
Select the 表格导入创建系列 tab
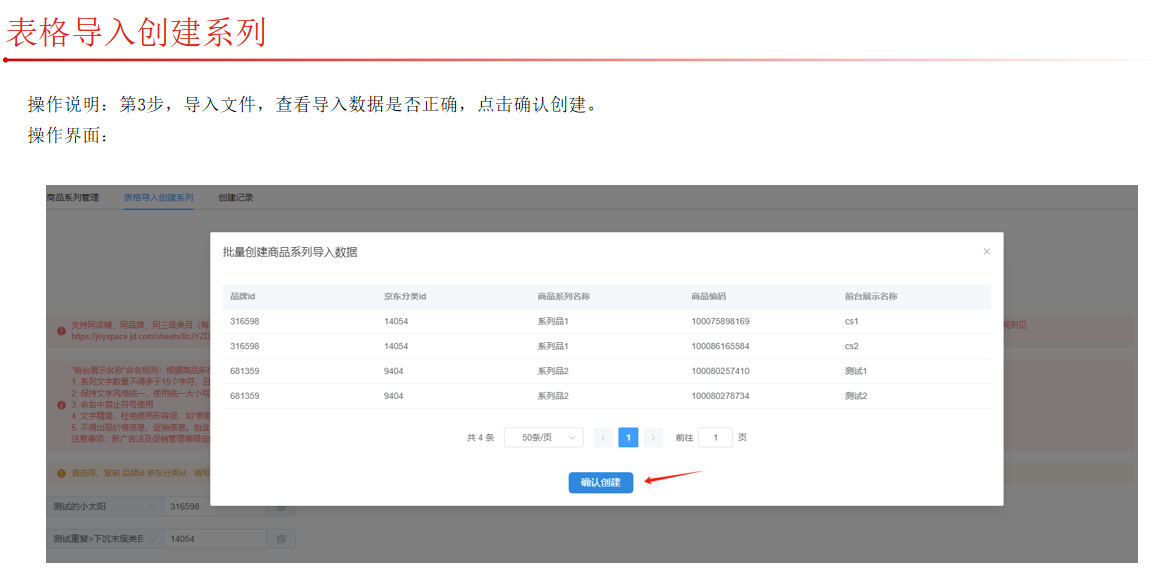coord(158,198)
